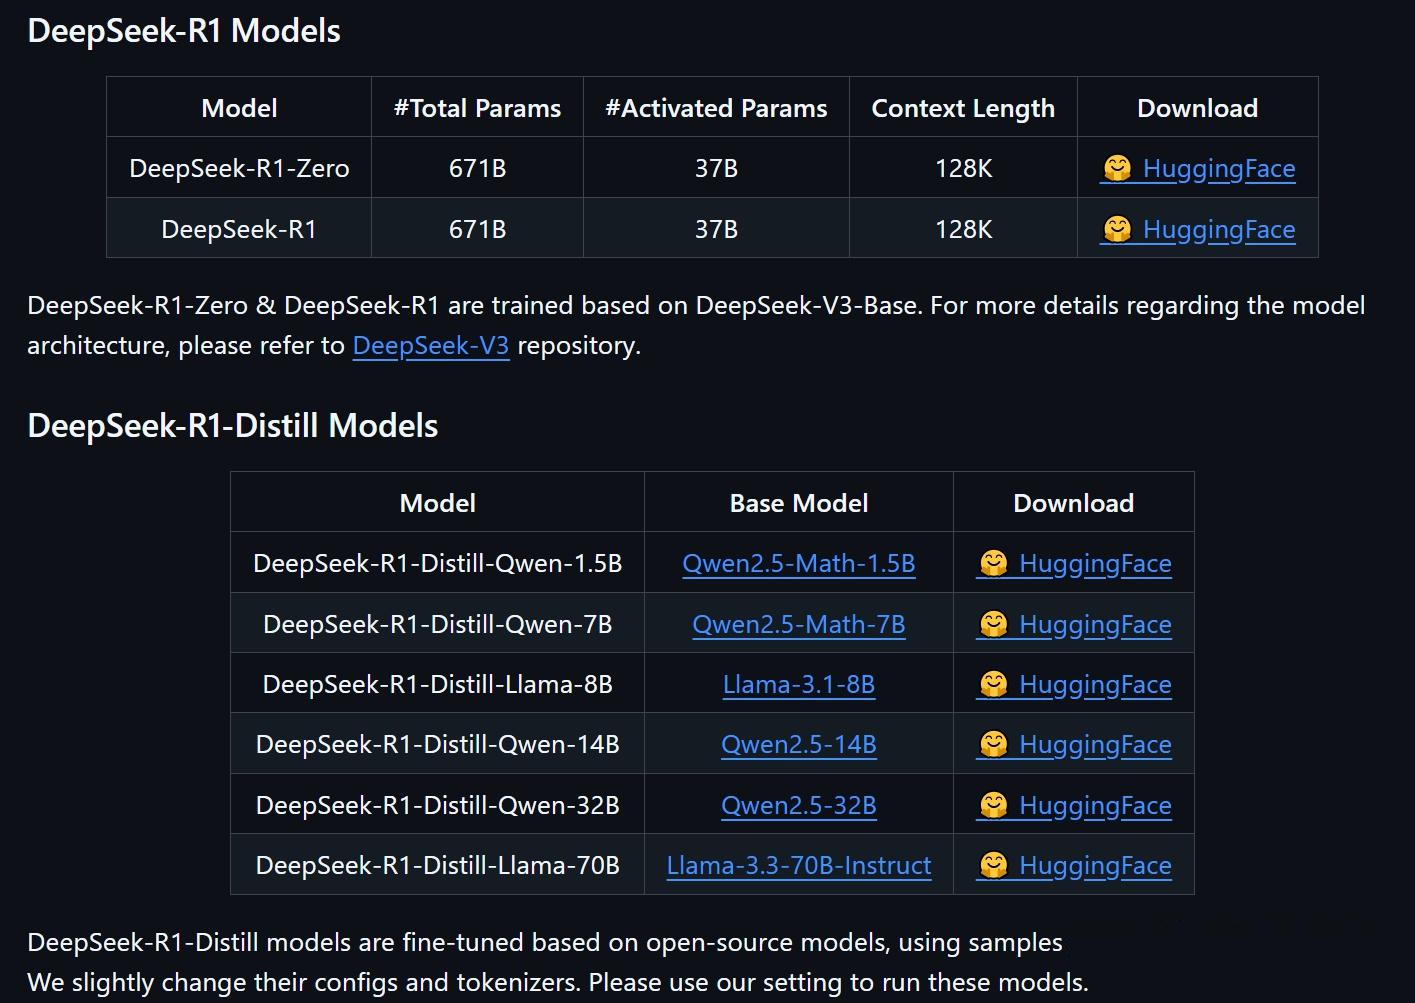
Task: Select the DeepSeek-R1-Distill Models heading
Action: coord(233,426)
